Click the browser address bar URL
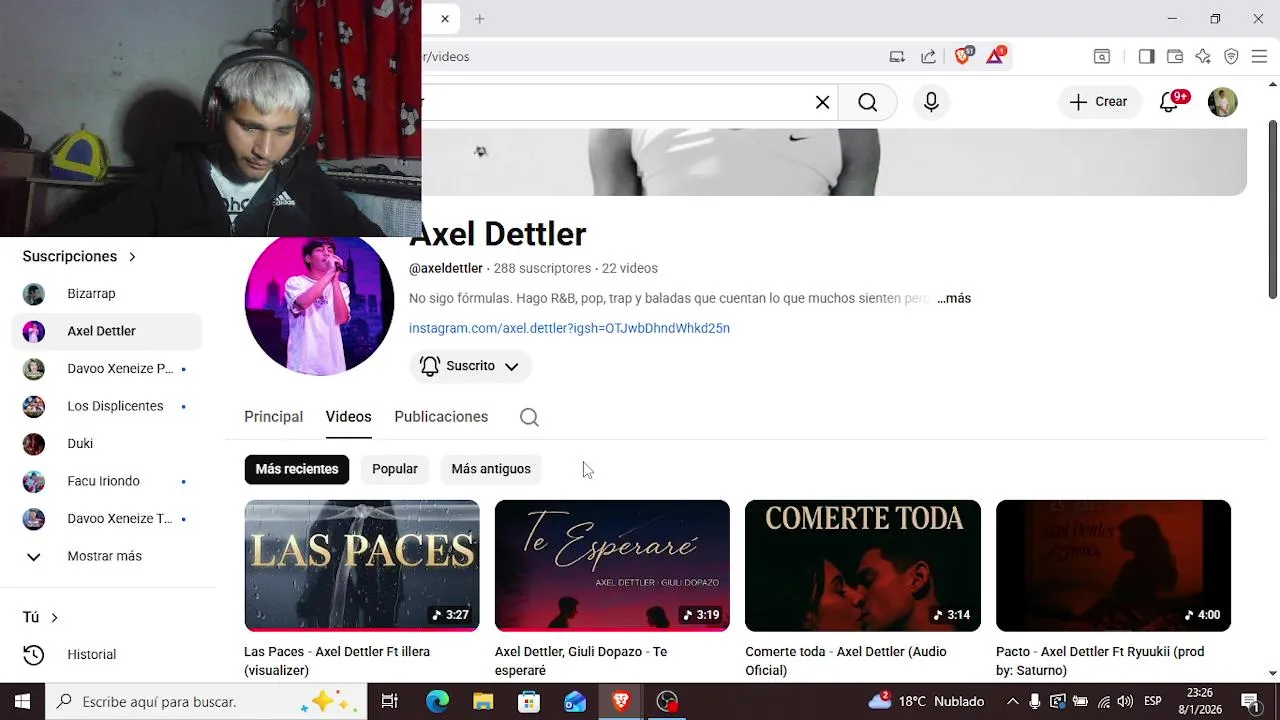 (446, 57)
